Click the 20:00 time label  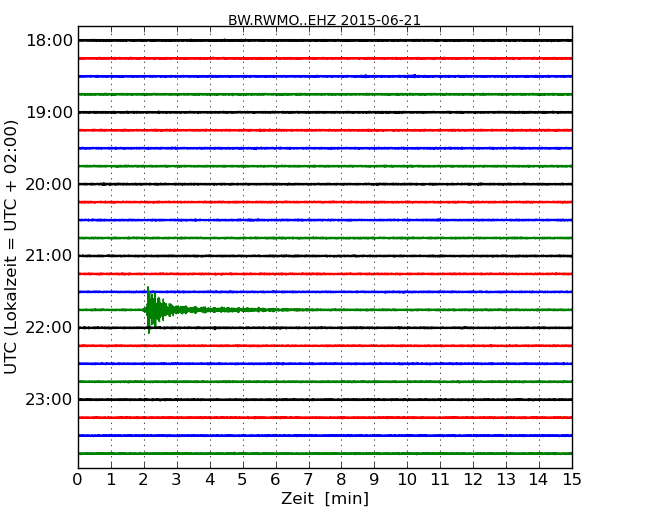pyautogui.click(x=49, y=184)
